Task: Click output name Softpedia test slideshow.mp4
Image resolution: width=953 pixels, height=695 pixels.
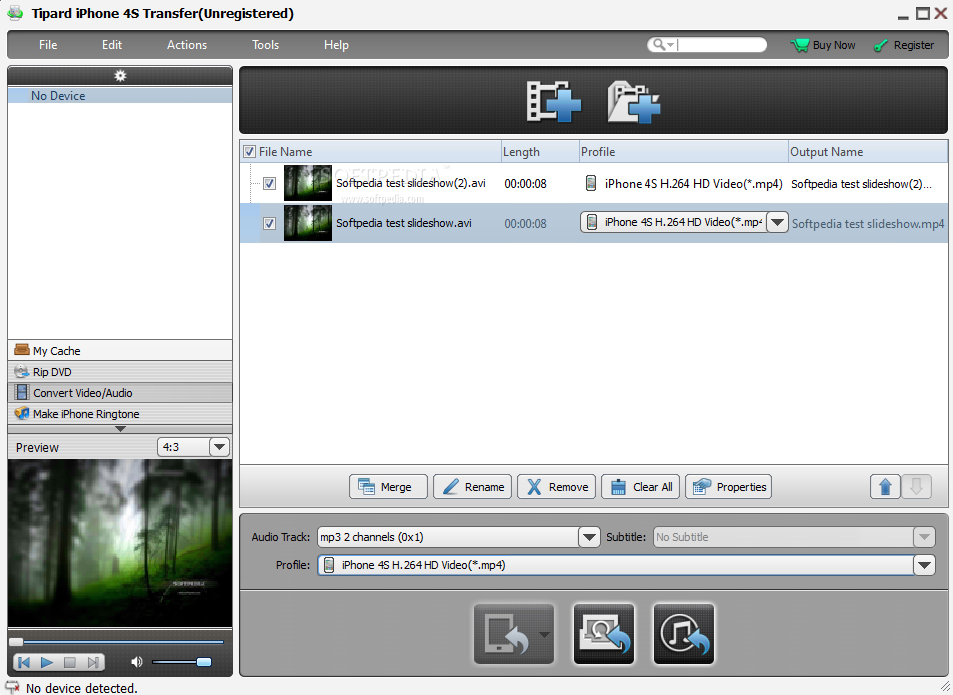Action: tap(868, 224)
